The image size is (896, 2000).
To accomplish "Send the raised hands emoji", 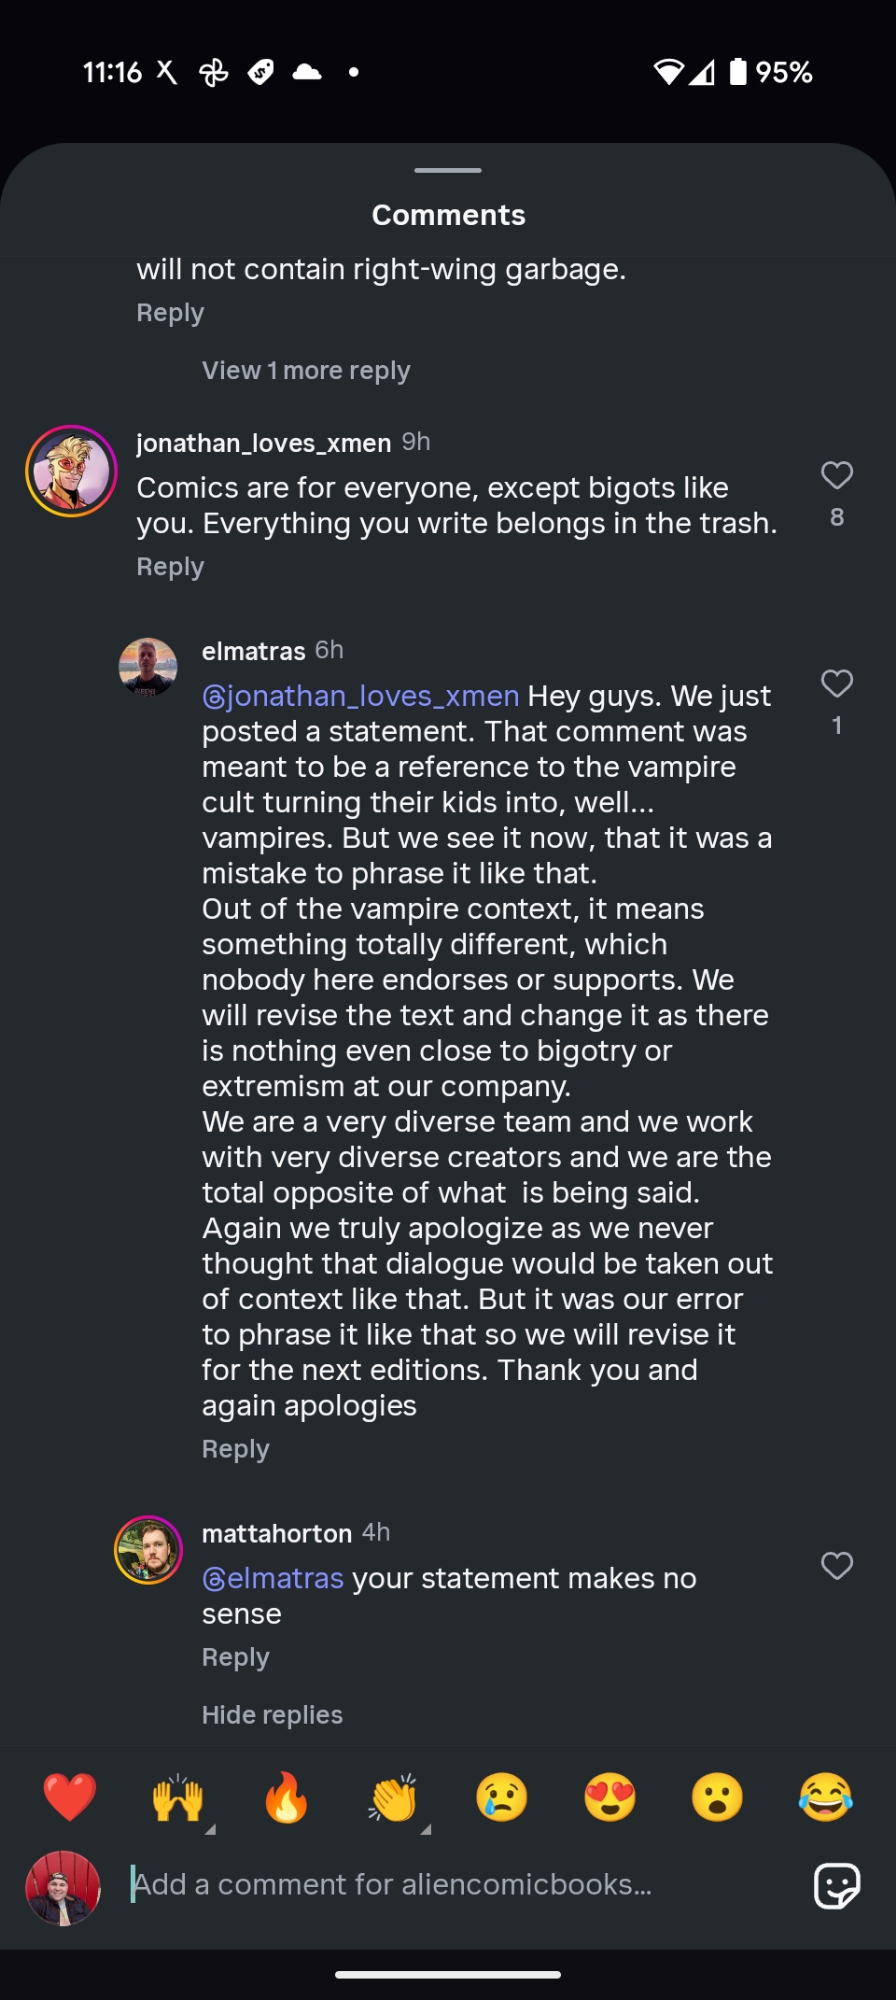I will [x=178, y=1797].
